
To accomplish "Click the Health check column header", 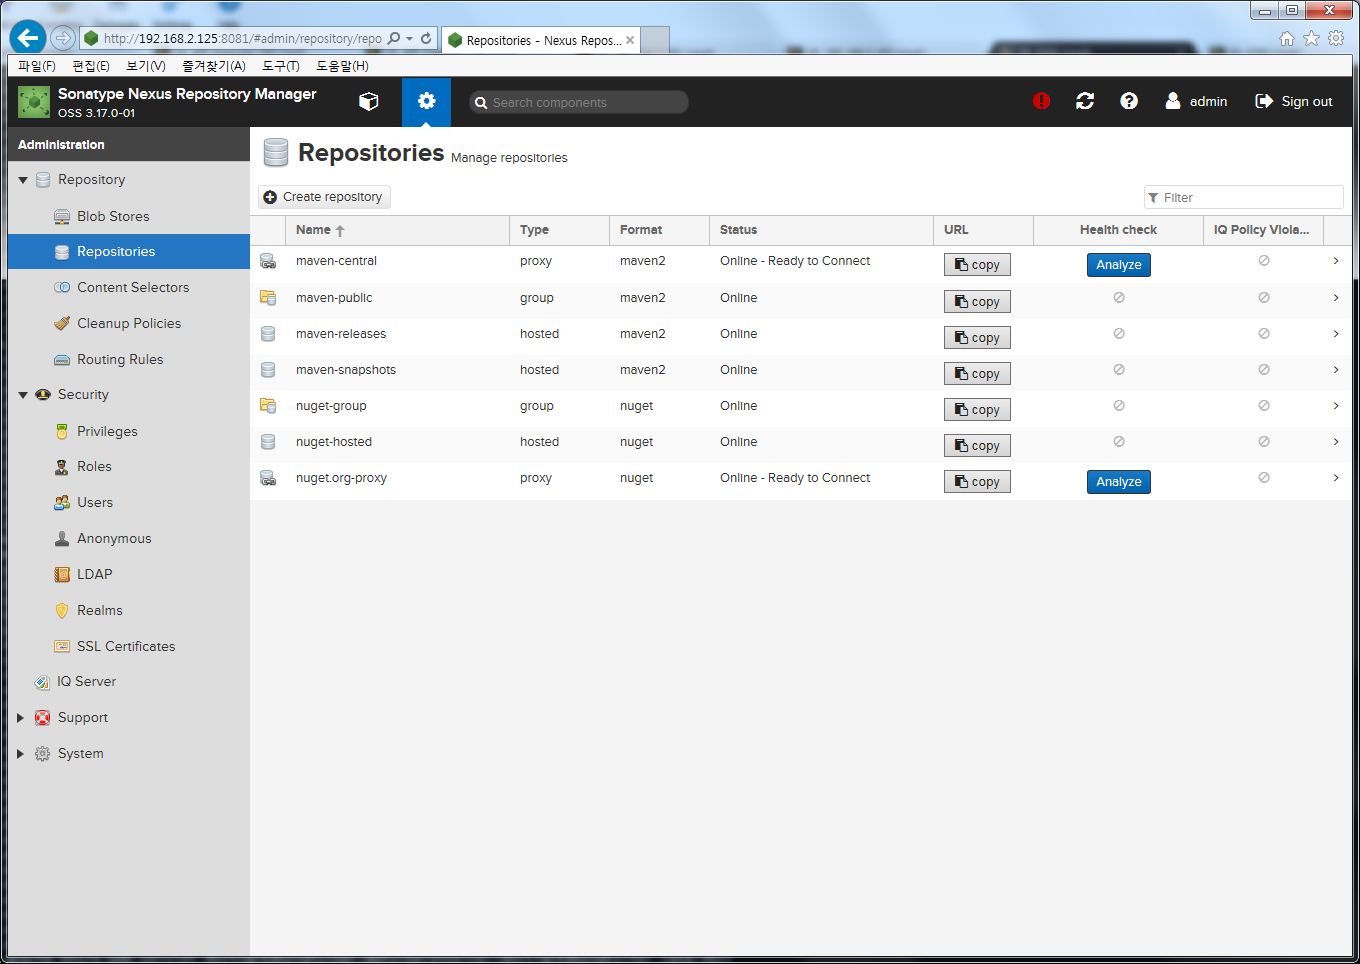I will pyautogui.click(x=1118, y=230).
